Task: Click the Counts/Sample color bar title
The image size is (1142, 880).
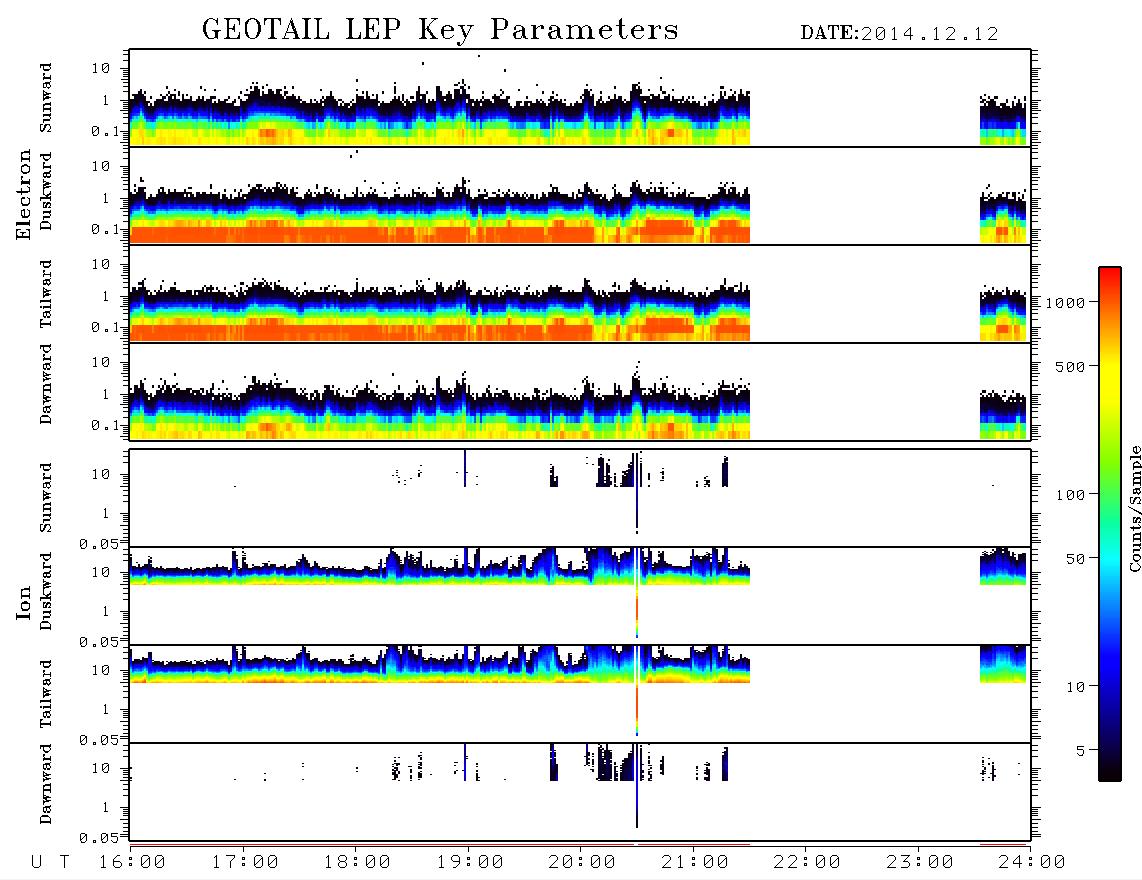Action: click(x=1135, y=508)
